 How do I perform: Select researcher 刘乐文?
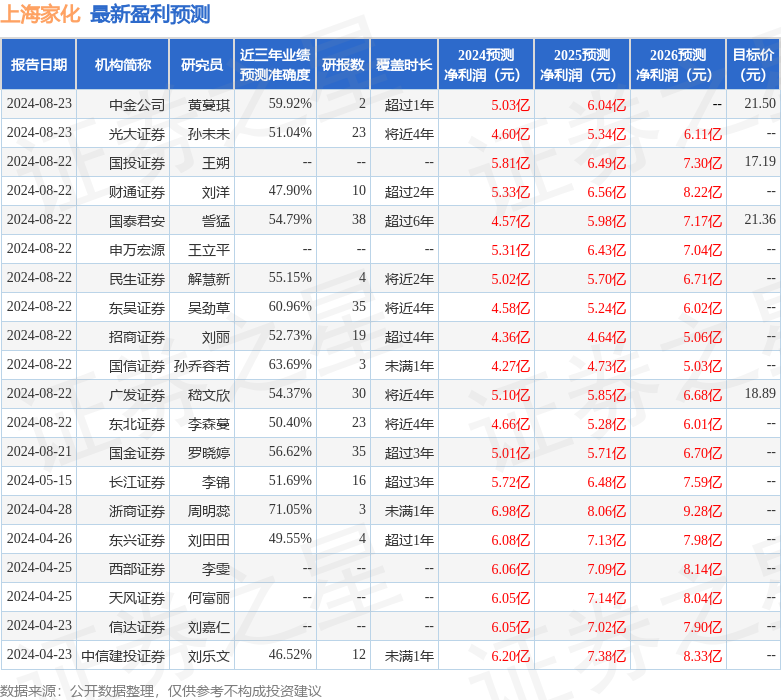click(209, 656)
